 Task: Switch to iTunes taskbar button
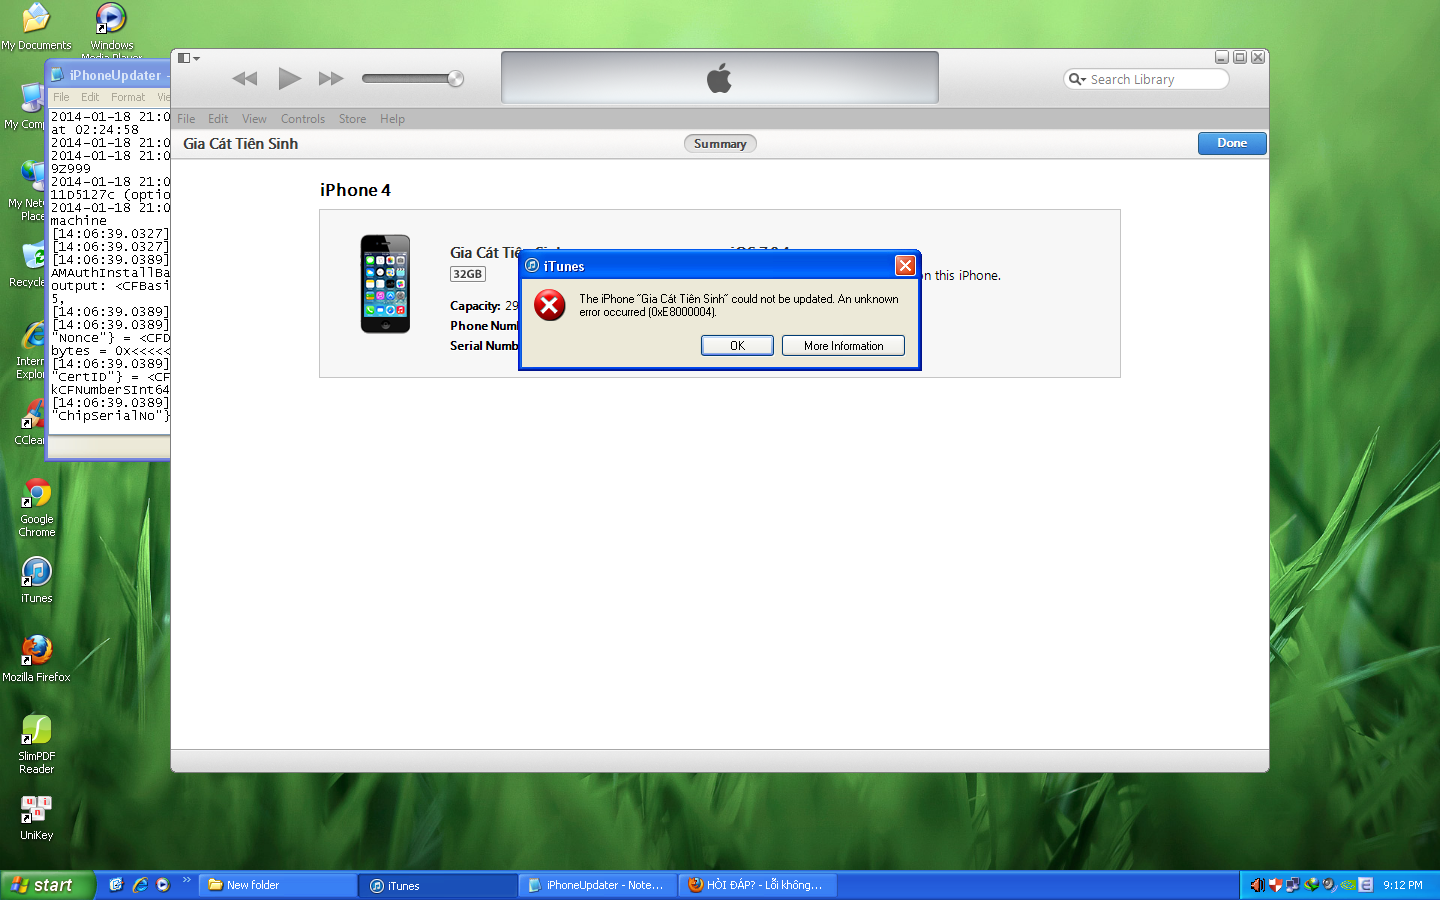tap(438, 885)
